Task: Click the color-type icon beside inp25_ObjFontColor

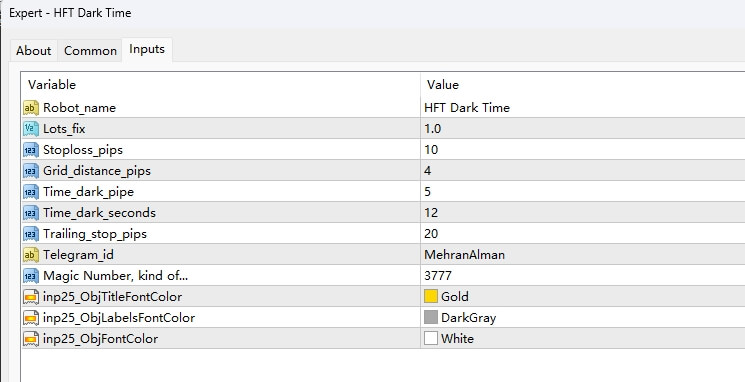Action: coord(31,338)
